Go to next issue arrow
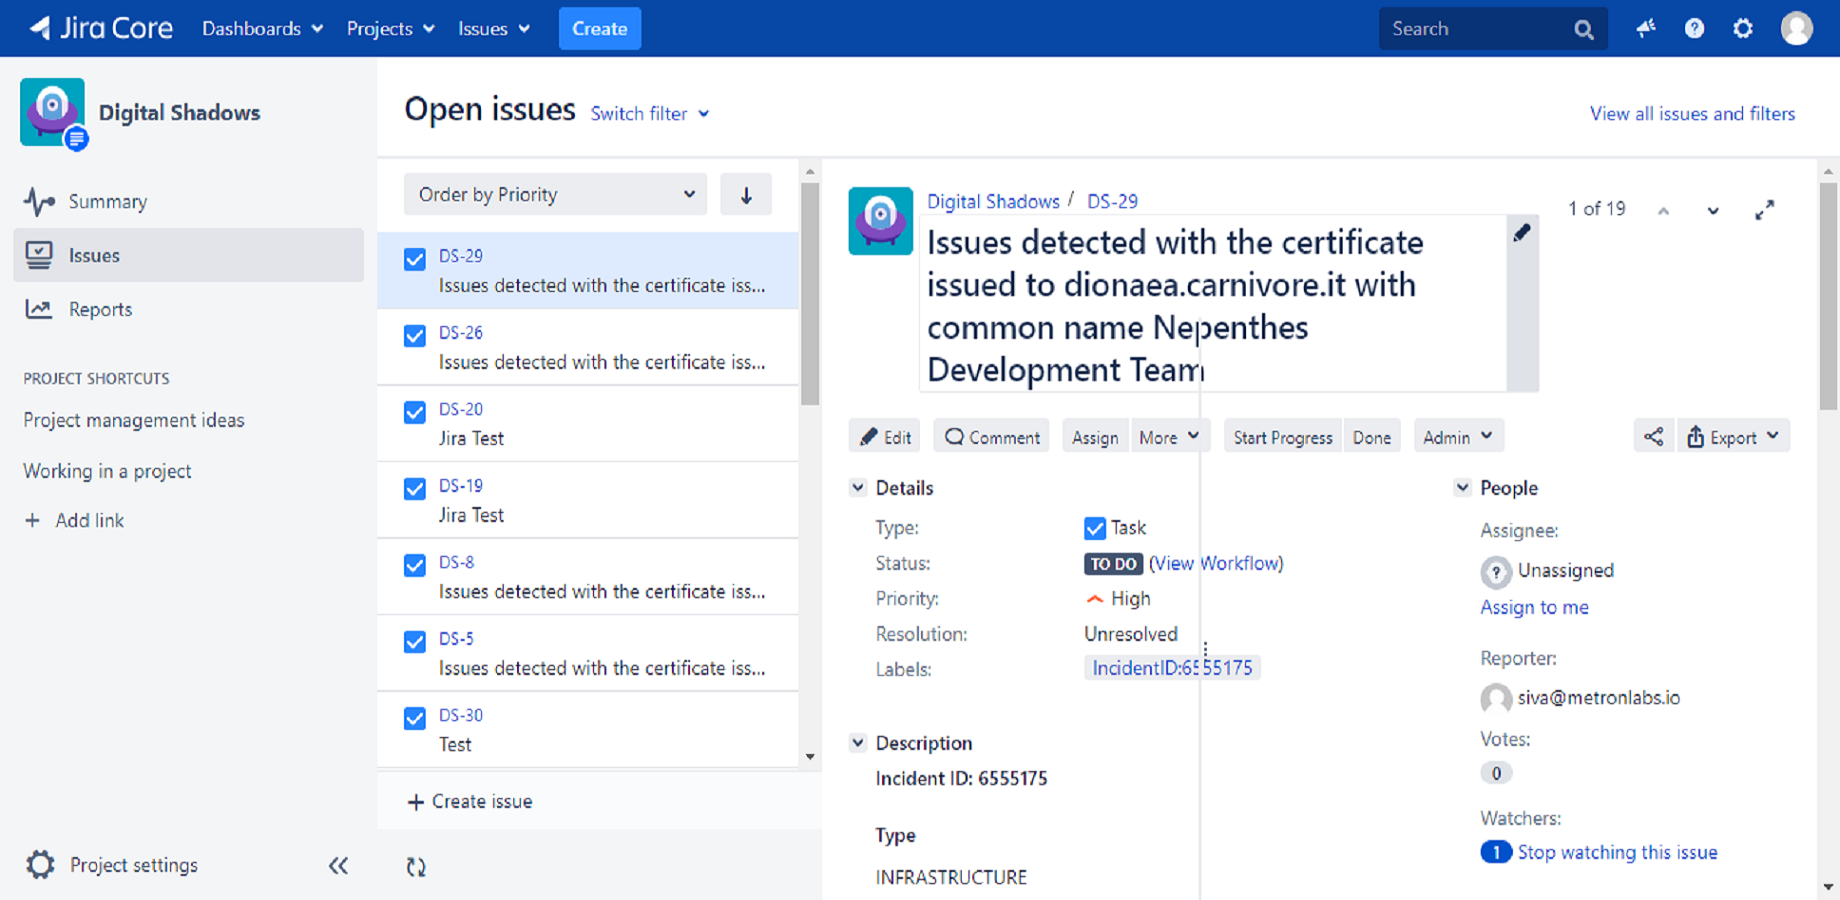The width and height of the screenshot is (1840, 900). pos(1713,210)
